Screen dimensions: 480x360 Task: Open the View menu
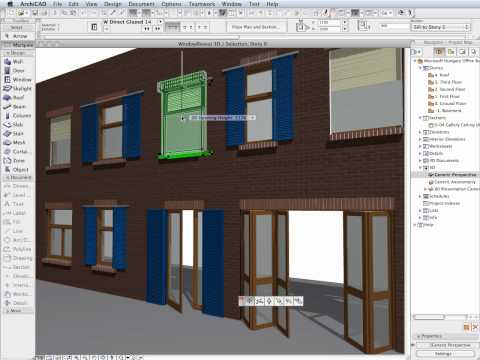click(x=91, y=4)
